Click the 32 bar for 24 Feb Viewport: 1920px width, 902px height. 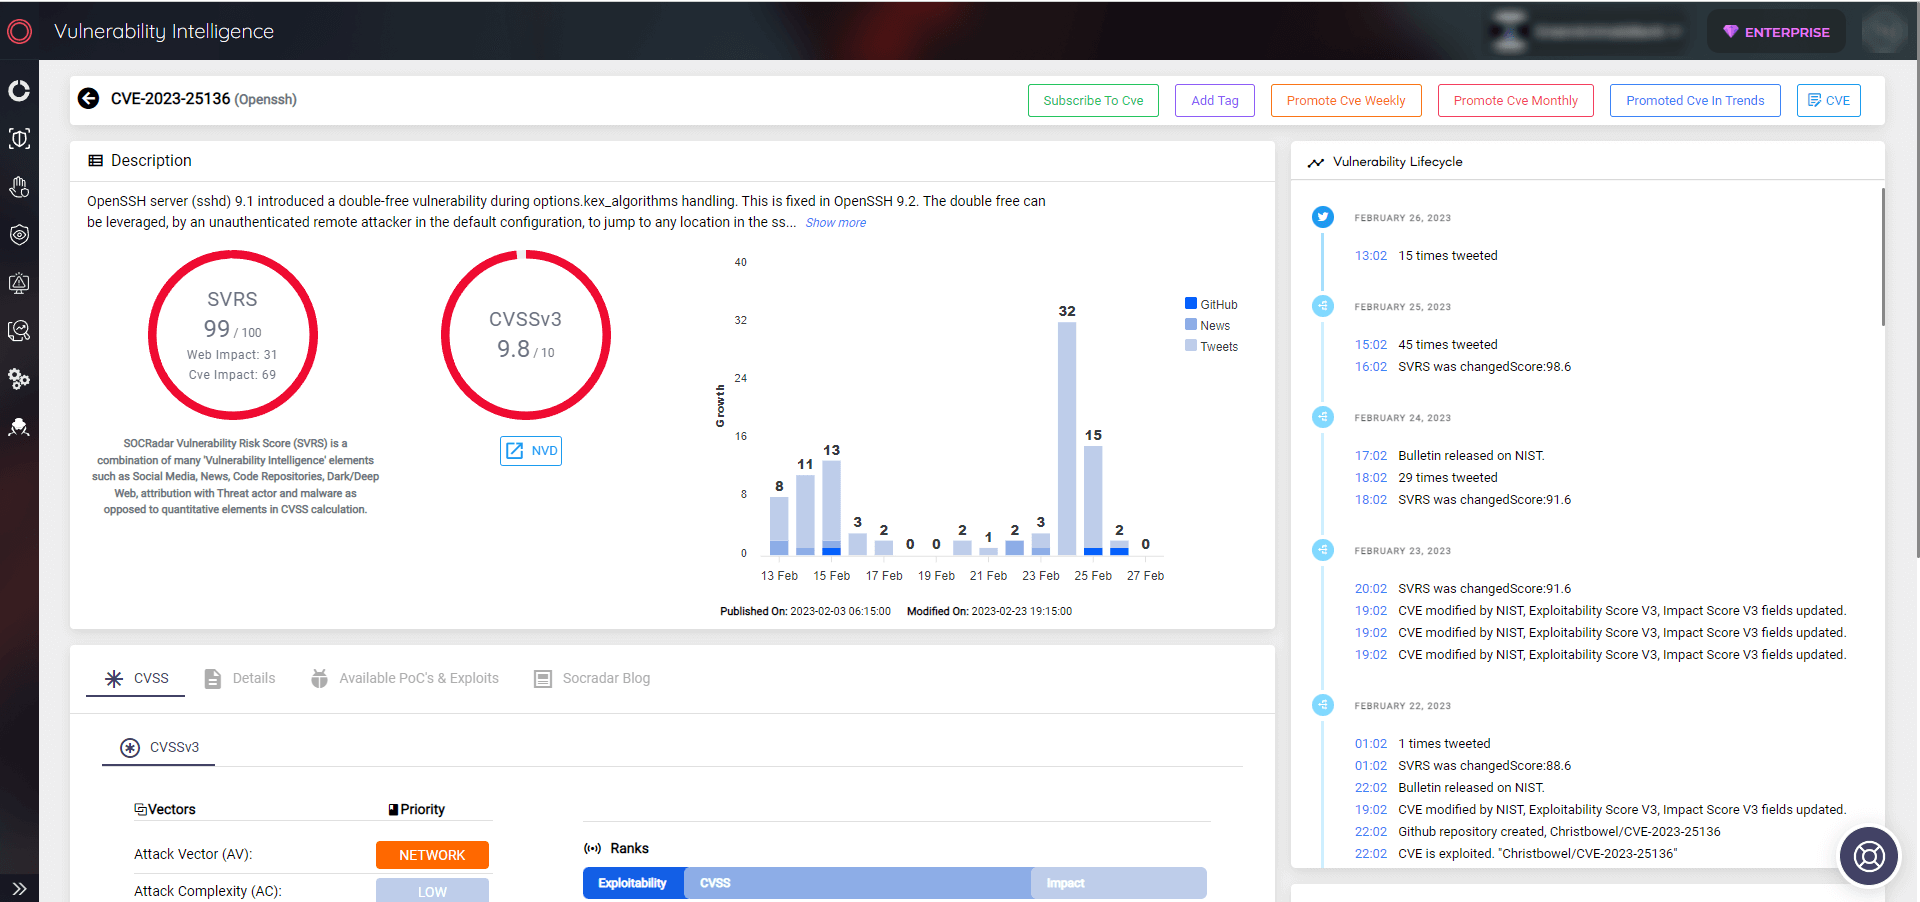pyautogui.click(x=1067, y=438)
